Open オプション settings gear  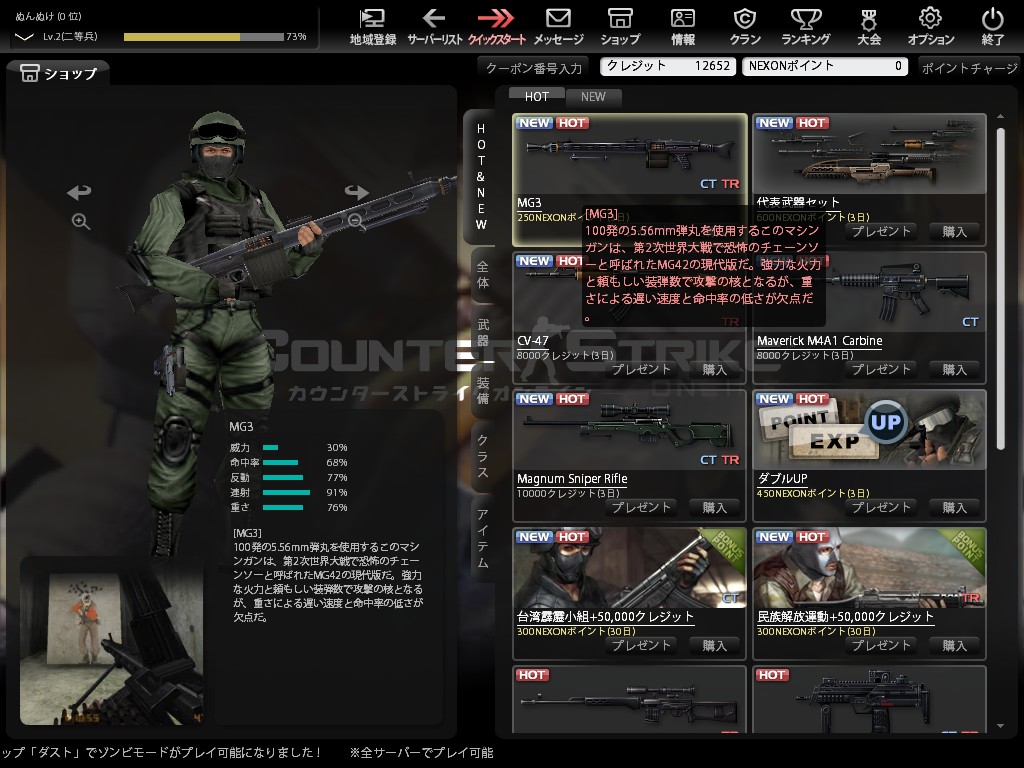(x=931, y=26)
